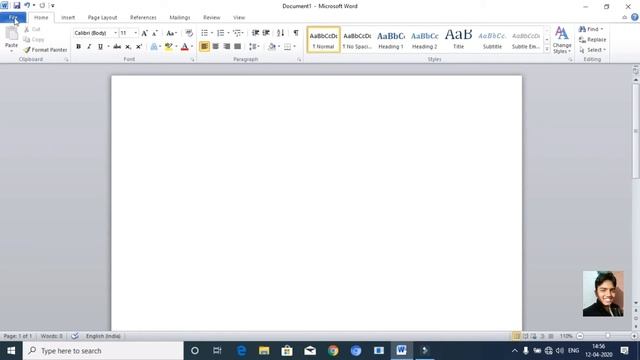Image resolution: width=640 pixels, height=360 pixels.
Task: Open Microsoft Edge from taskbar
Action: (x=241, y=351)
